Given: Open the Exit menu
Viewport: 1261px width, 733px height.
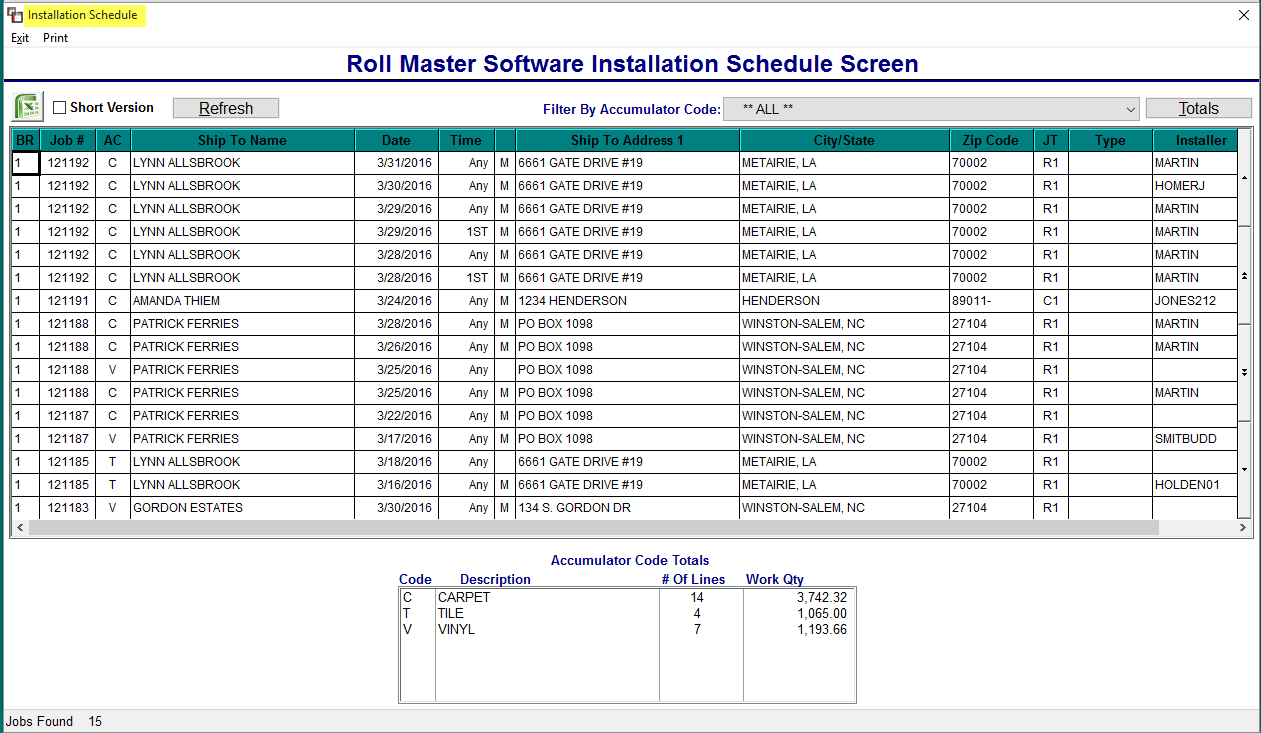Looking at the screenshot, I should tap(20, 38).
